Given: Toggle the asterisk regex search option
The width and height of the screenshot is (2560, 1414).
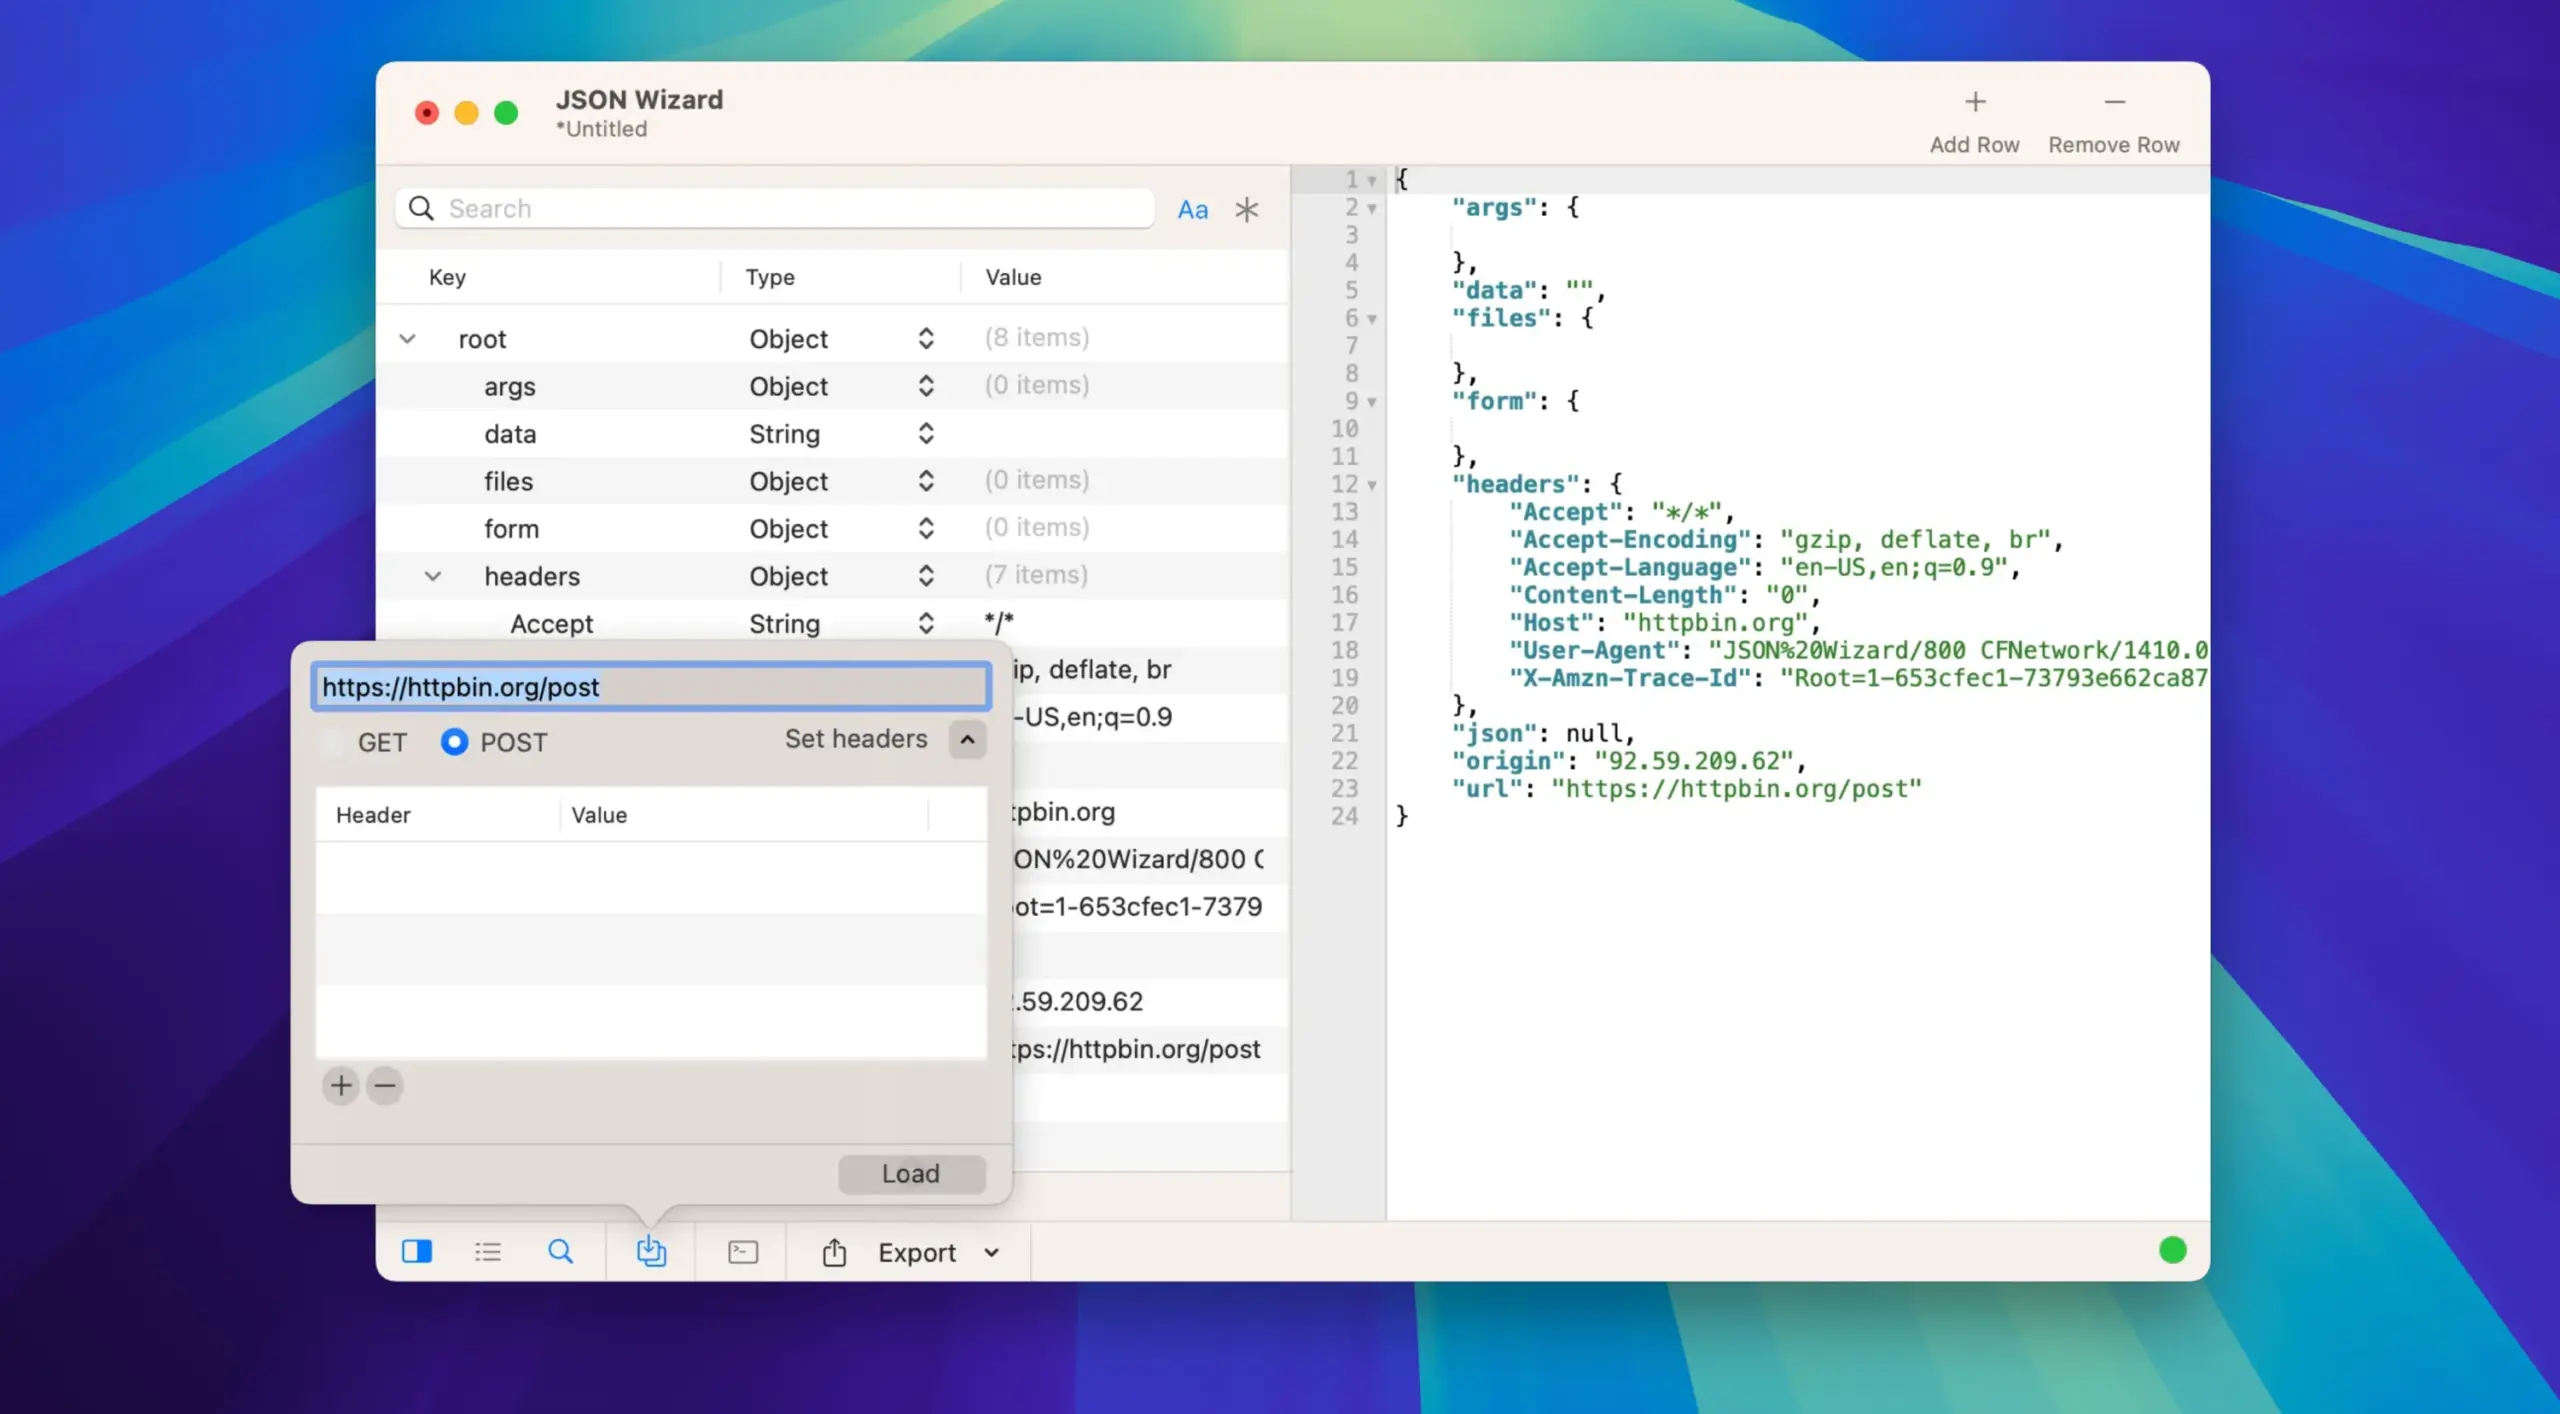Looking at the screenshot, I should pos(1246,210).
